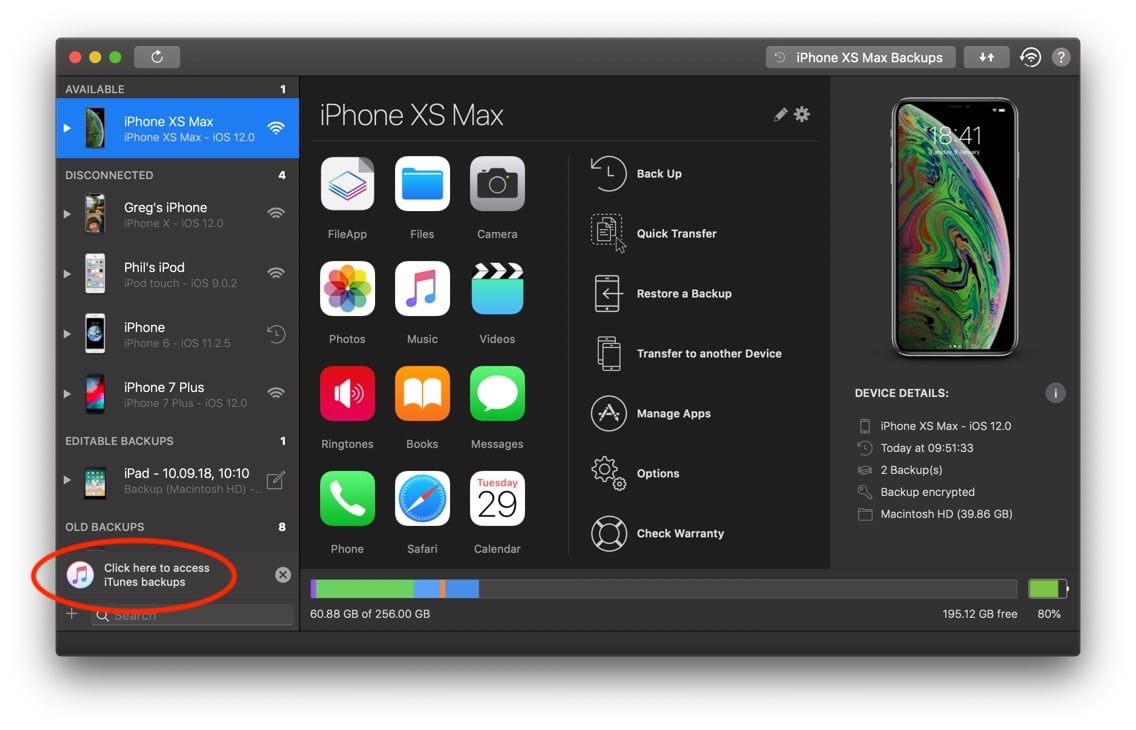Open the help question mark button
Image resolution: width=1136 pixels, height=730 pixels.
click(x=1061, y=57)
